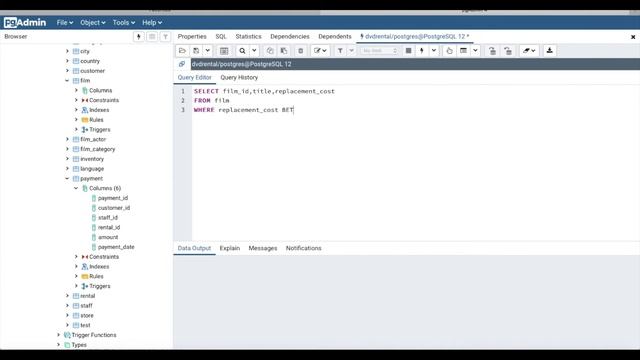640x360 pixels.
Task: Collapse the film table node
Action: tap(67, 80)
